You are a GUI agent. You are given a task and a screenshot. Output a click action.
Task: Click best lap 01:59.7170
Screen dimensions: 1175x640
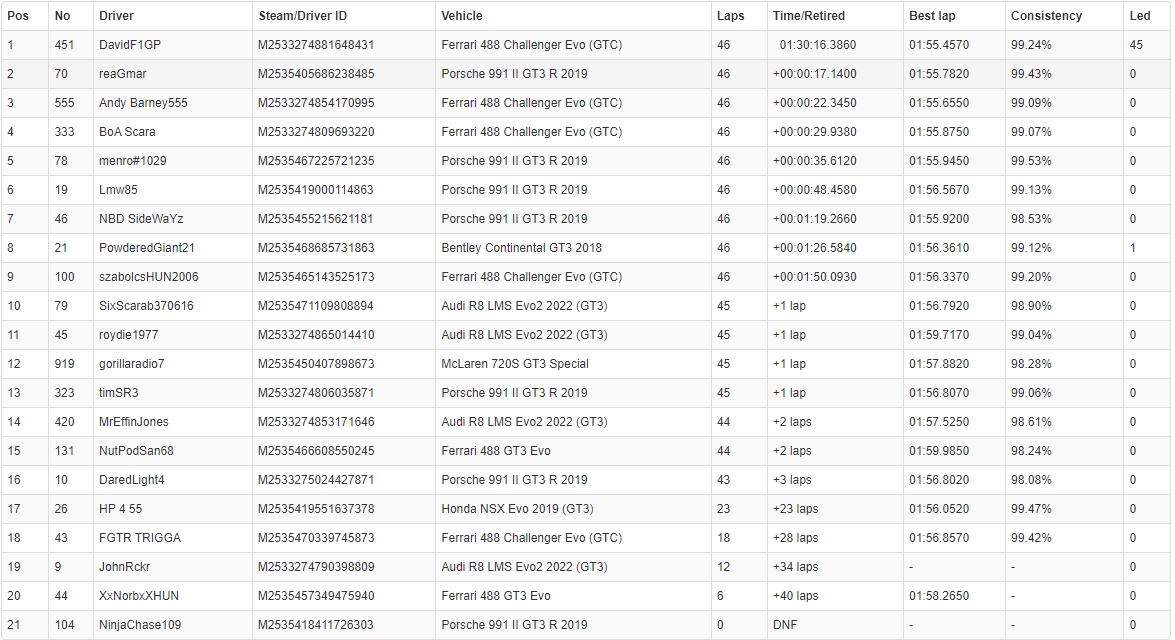tap(939, 335)
